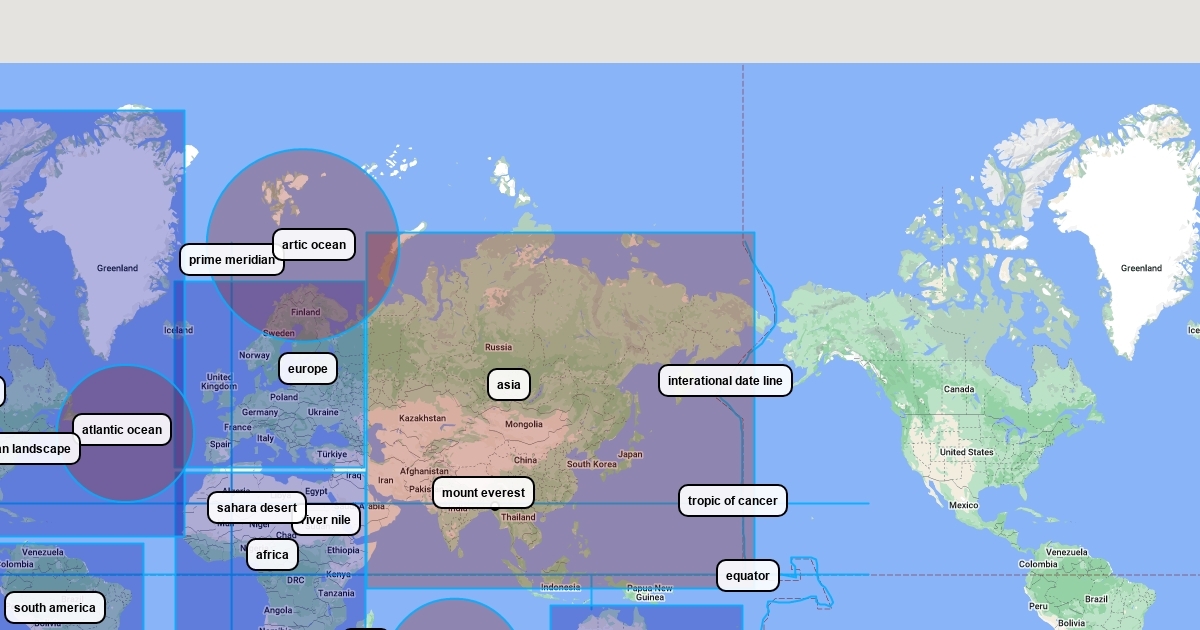This screenshot has height=630, width=1200.
Task: Select the 'africa' label
Action: coord(272,555)
